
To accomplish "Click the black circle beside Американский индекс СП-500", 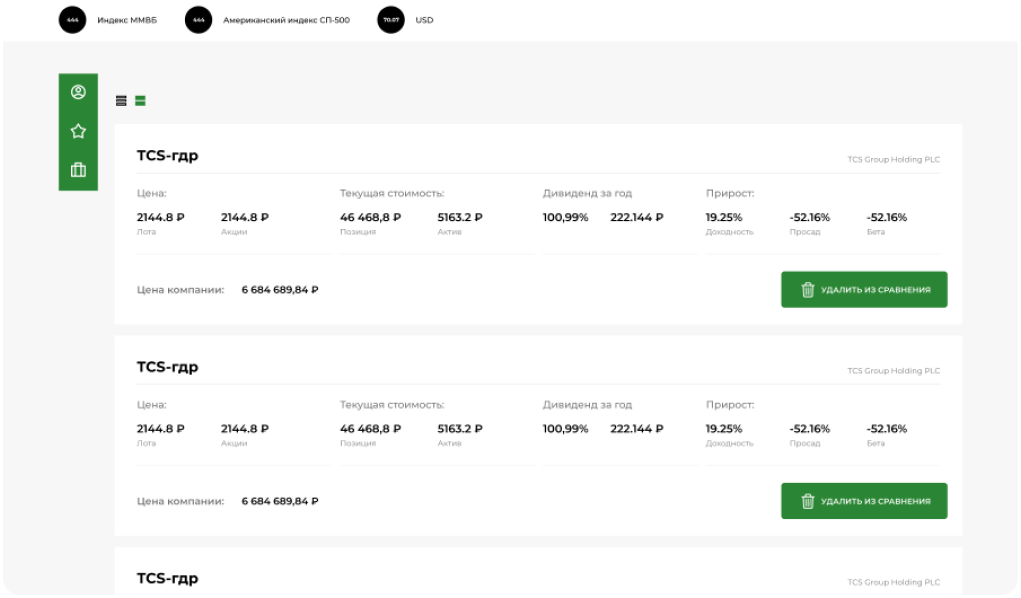I will click(x=199, y=20).
